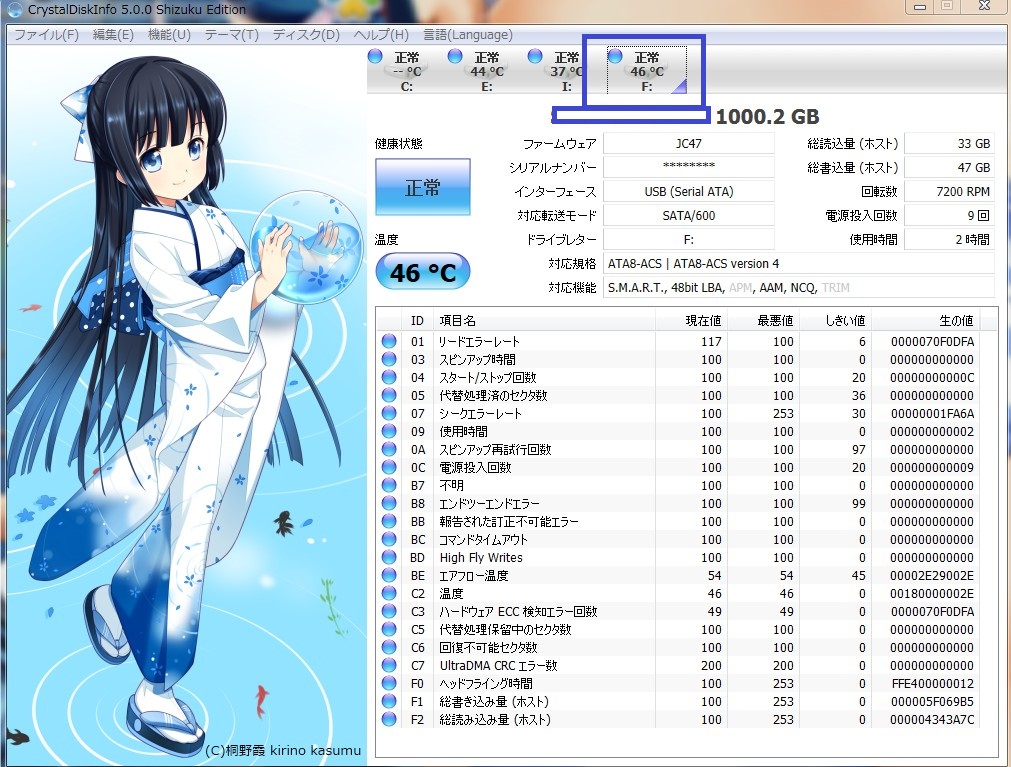Click status icon for 09 使用時間

click(389, 431)
